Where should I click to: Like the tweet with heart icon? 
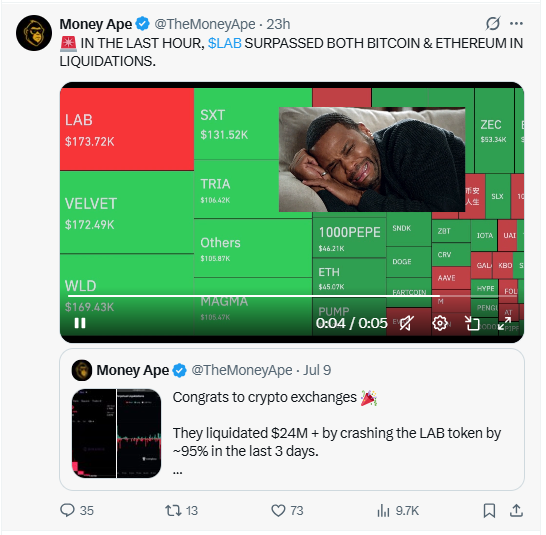[278, 510]
